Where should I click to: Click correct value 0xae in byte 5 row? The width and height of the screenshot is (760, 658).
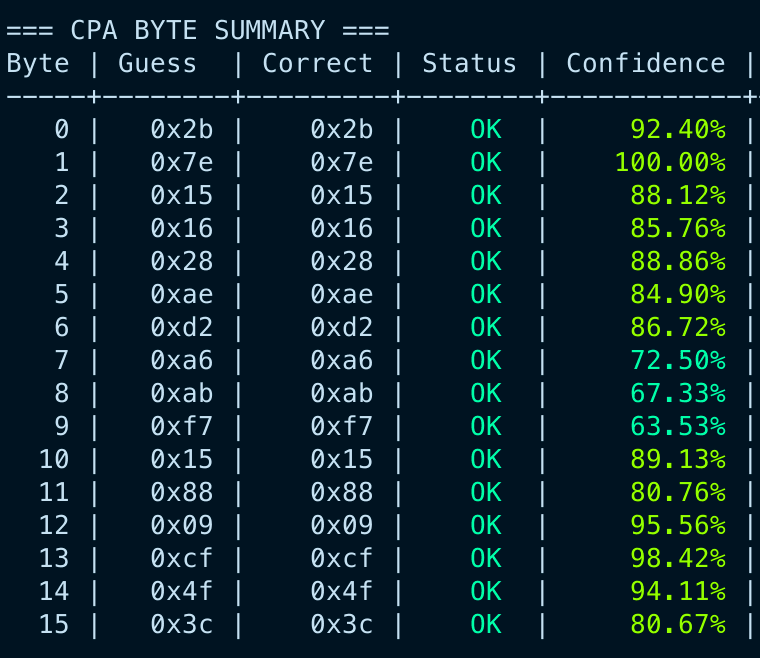tap(342, 294)
